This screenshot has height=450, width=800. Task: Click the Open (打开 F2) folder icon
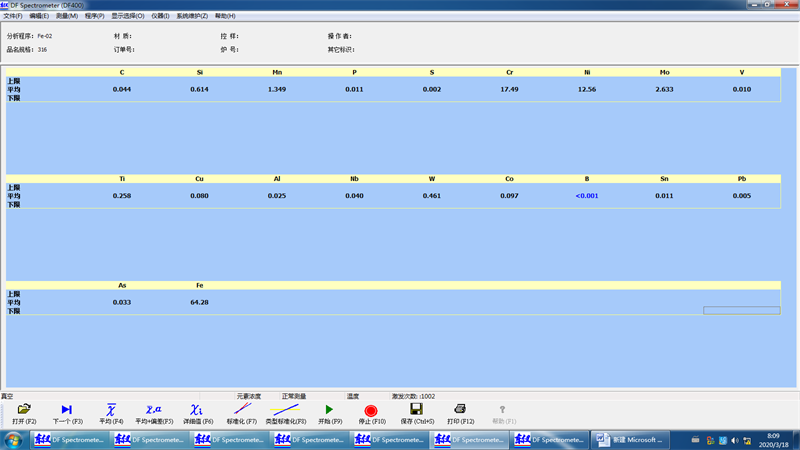point(24,411)
